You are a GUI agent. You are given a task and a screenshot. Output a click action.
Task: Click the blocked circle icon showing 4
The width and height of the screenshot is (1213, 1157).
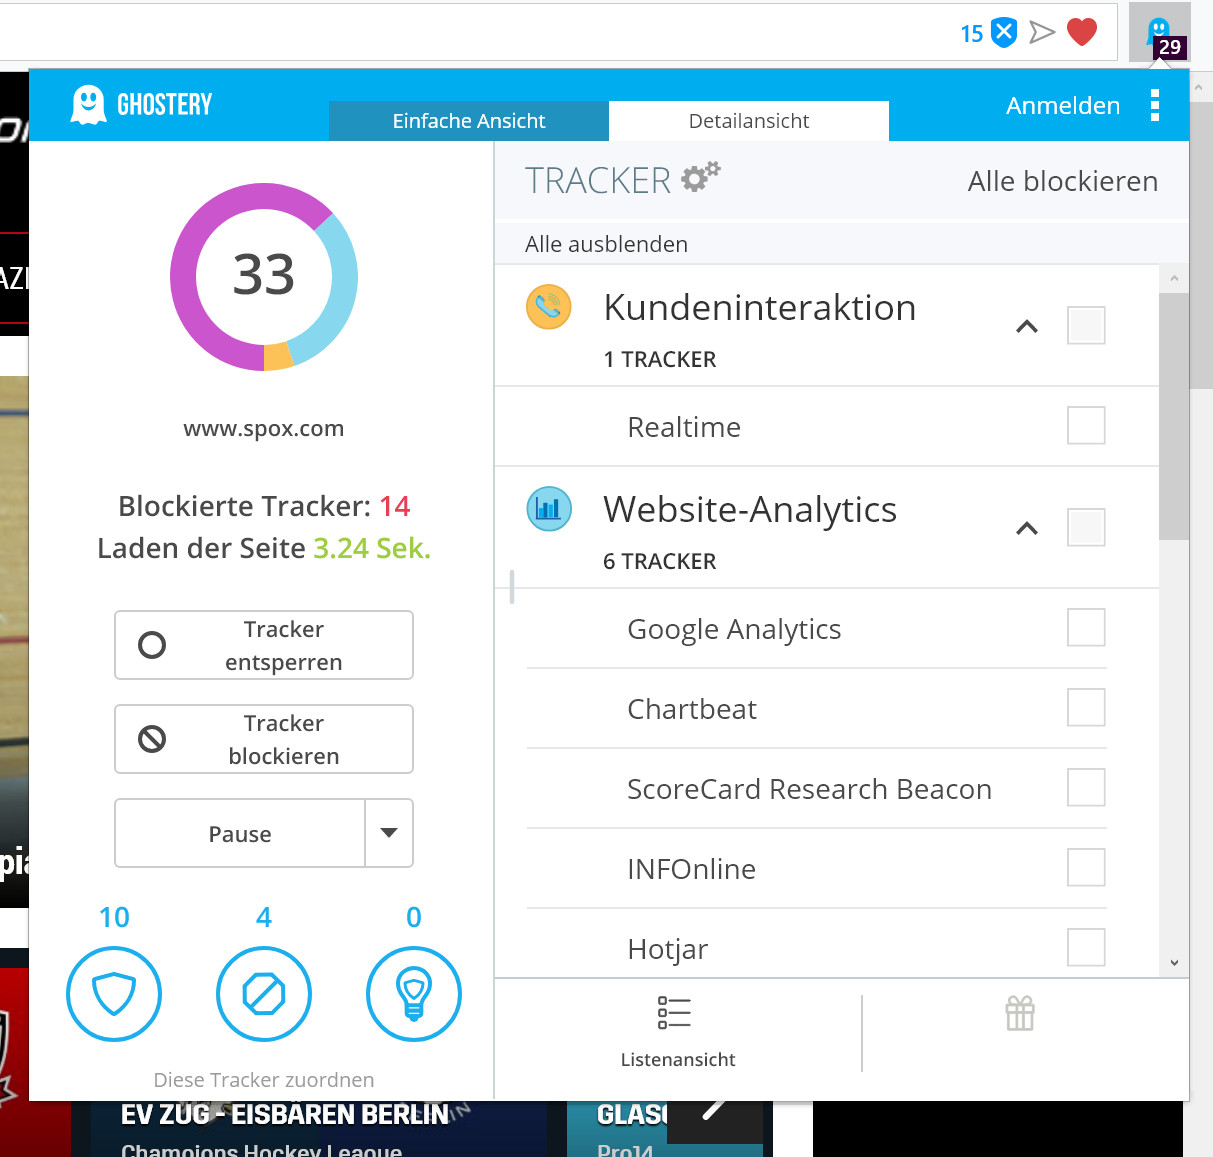(264, 994)
